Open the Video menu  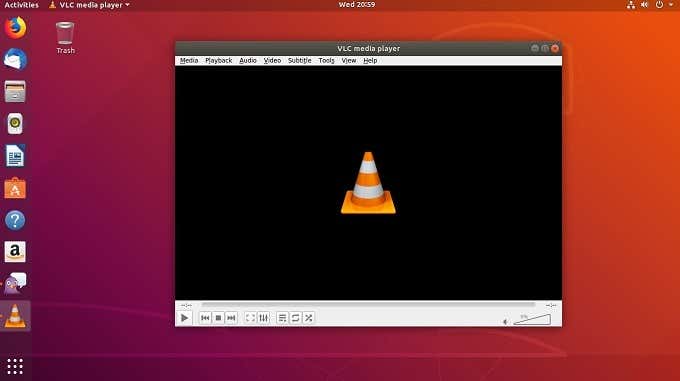pos(272,61)
